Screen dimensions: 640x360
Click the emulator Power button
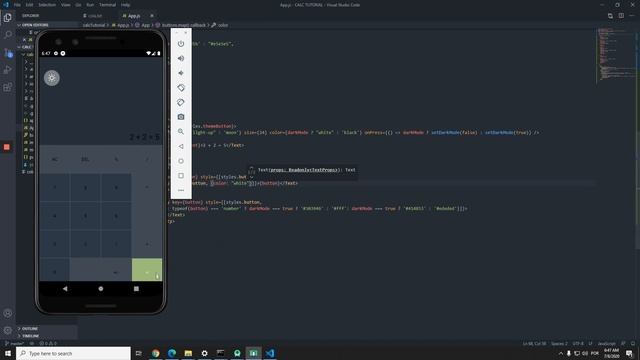pyautogui.click(x=181, y=44)
